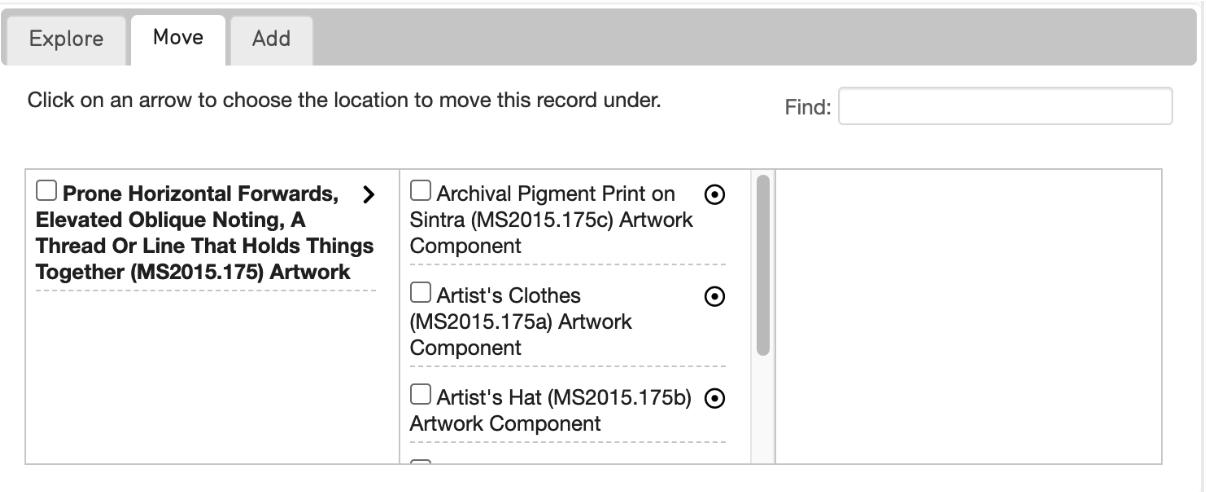Check the Prone Horizontal Forwards checkbox
The image size is (1206, 492).
click(45, 190)
